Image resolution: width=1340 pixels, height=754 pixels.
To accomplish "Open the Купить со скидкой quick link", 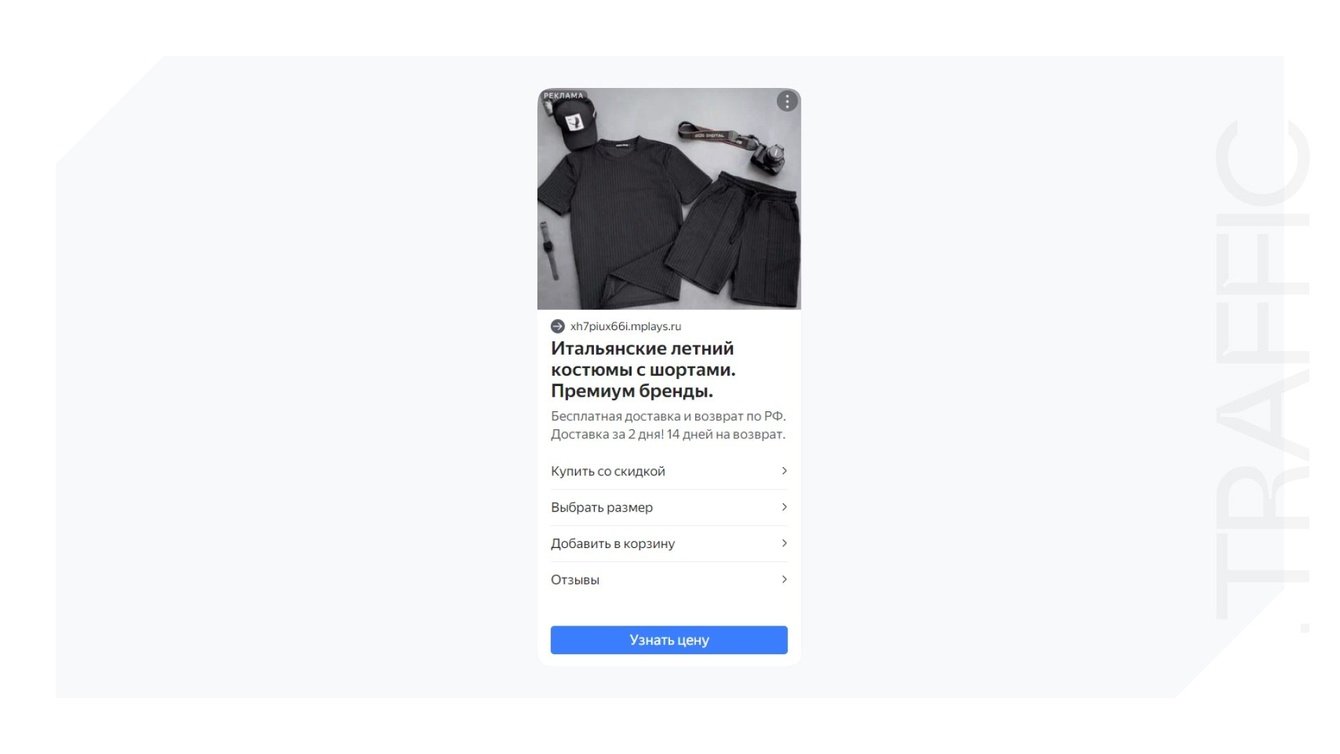I will 669,471.
